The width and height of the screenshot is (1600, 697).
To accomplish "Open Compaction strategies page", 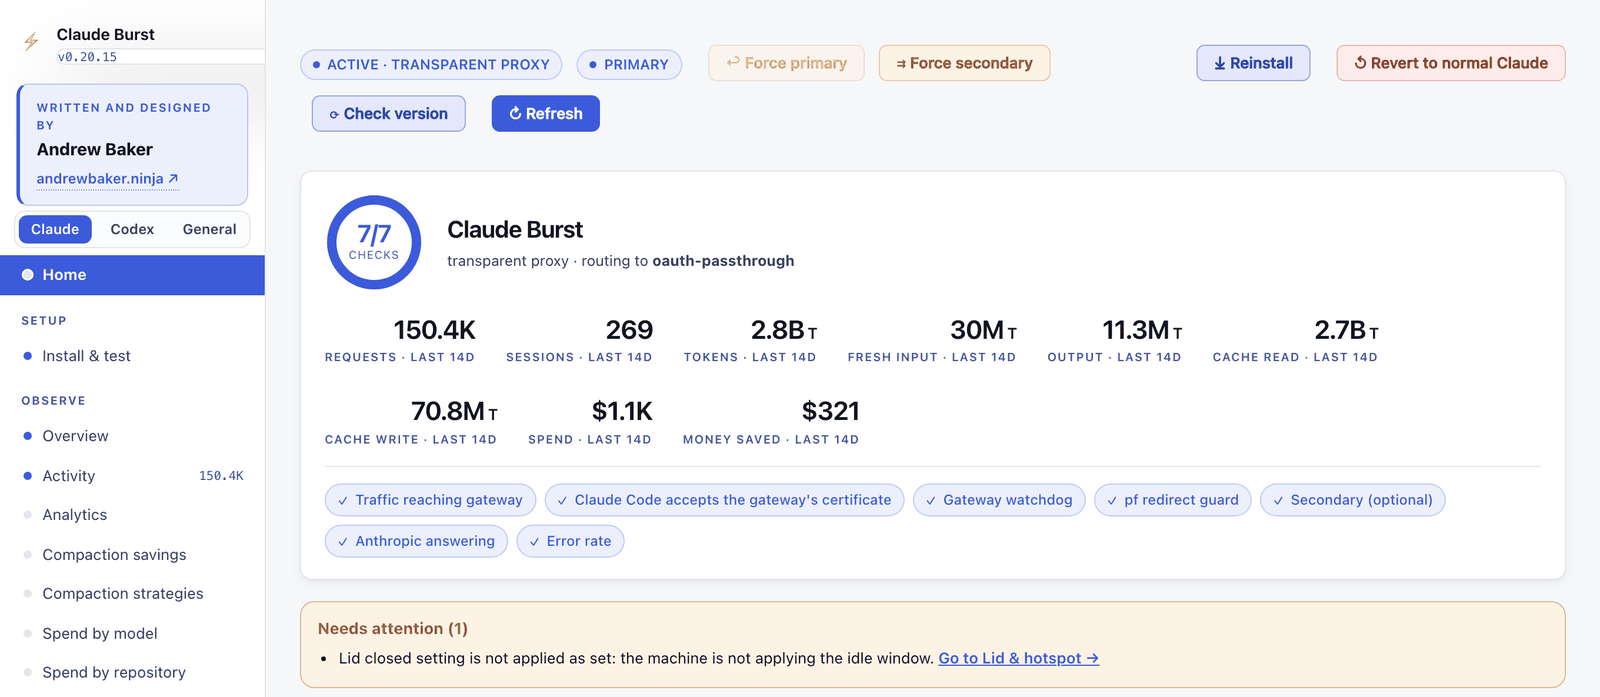I will tap(132, 594).
